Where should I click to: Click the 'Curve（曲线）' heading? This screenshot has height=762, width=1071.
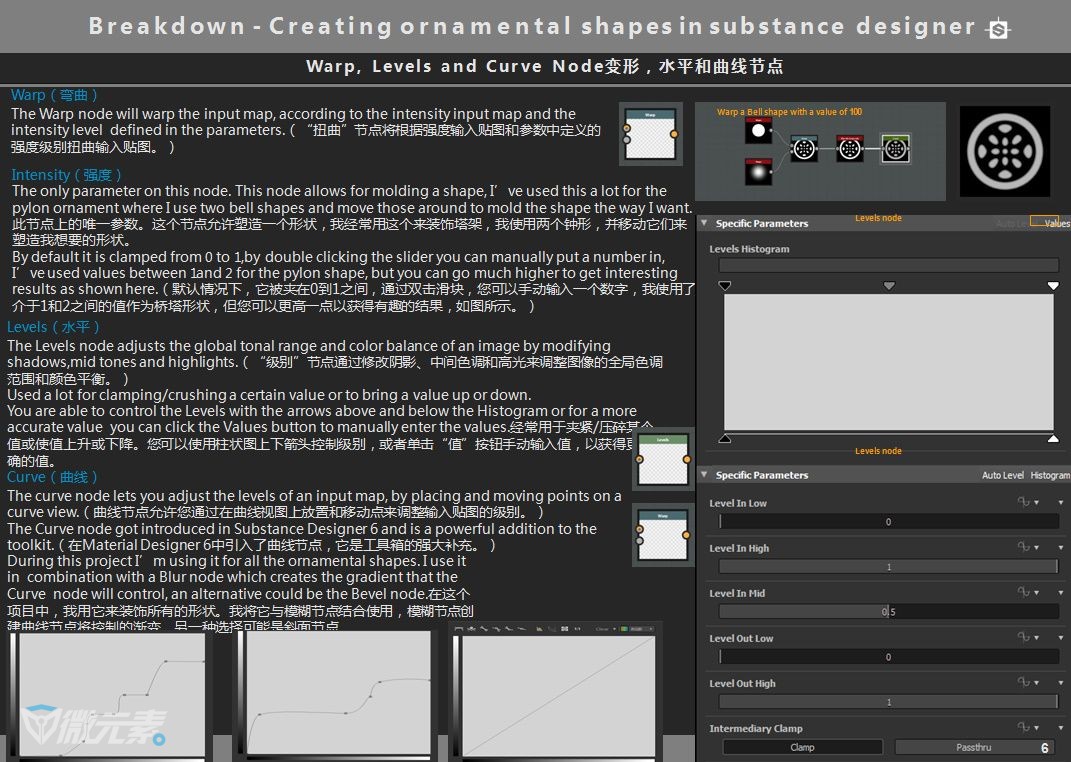(52, 477)
